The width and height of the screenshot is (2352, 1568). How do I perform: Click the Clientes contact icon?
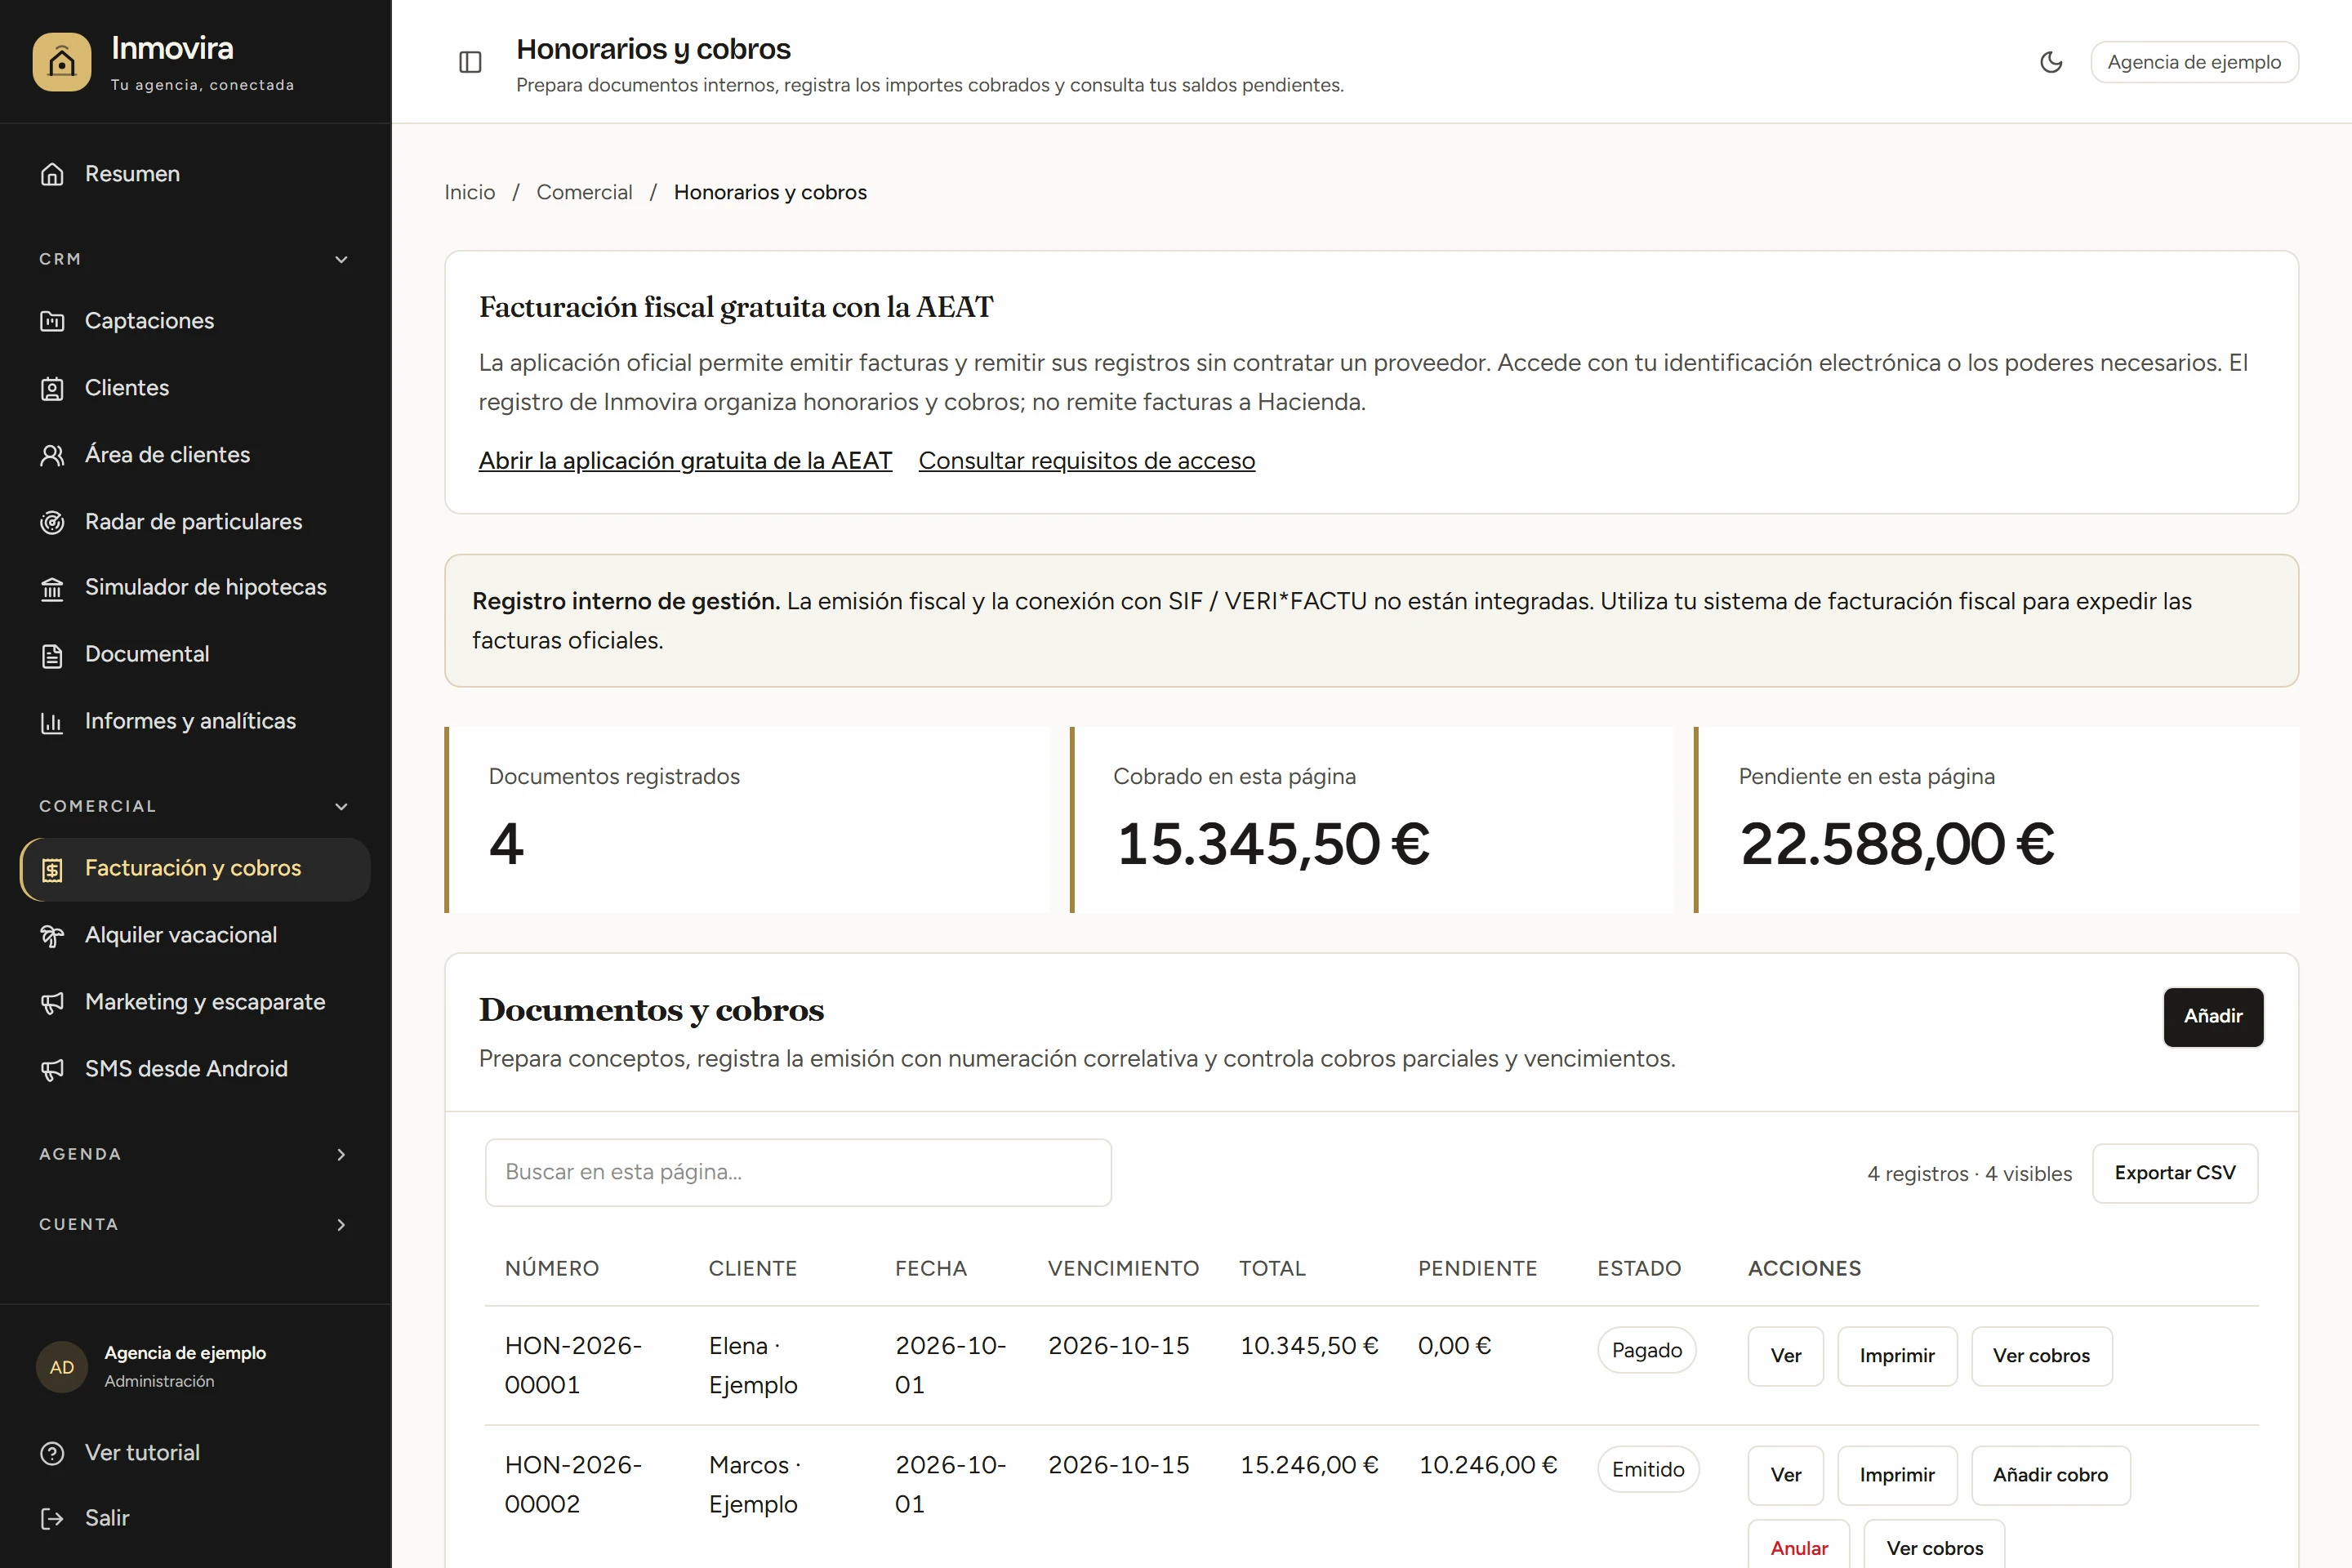pyautogui.click(x=52, y=388)
